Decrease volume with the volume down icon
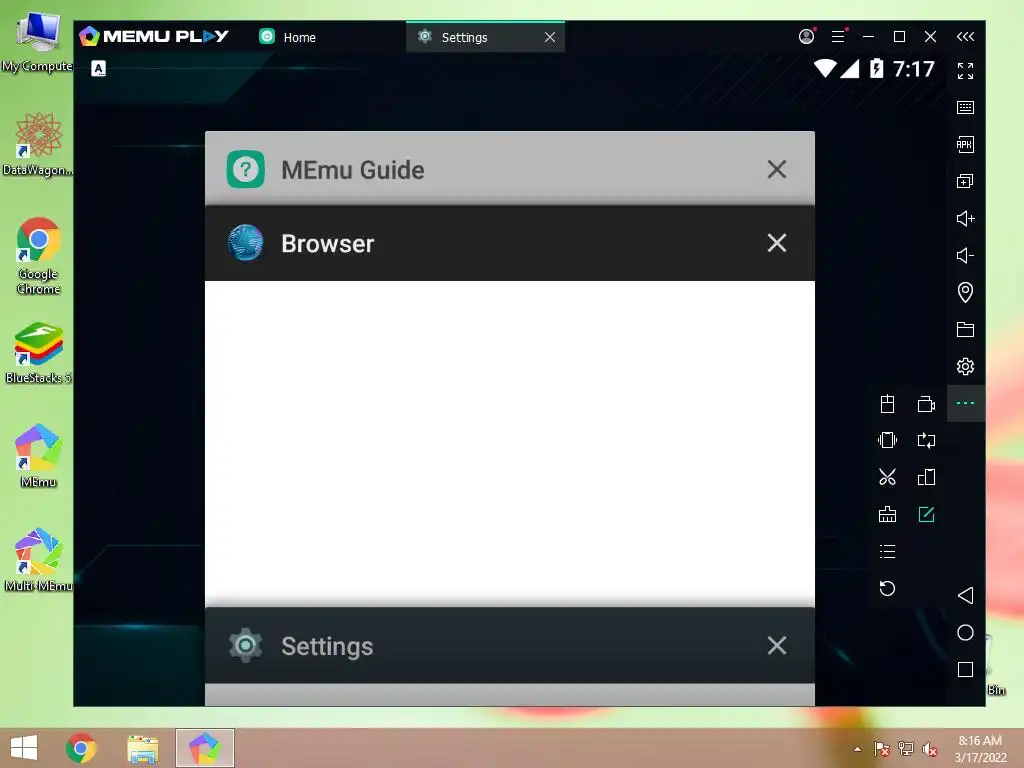The width and height of the screenshot is (1024, 768). tap(965, 255)
